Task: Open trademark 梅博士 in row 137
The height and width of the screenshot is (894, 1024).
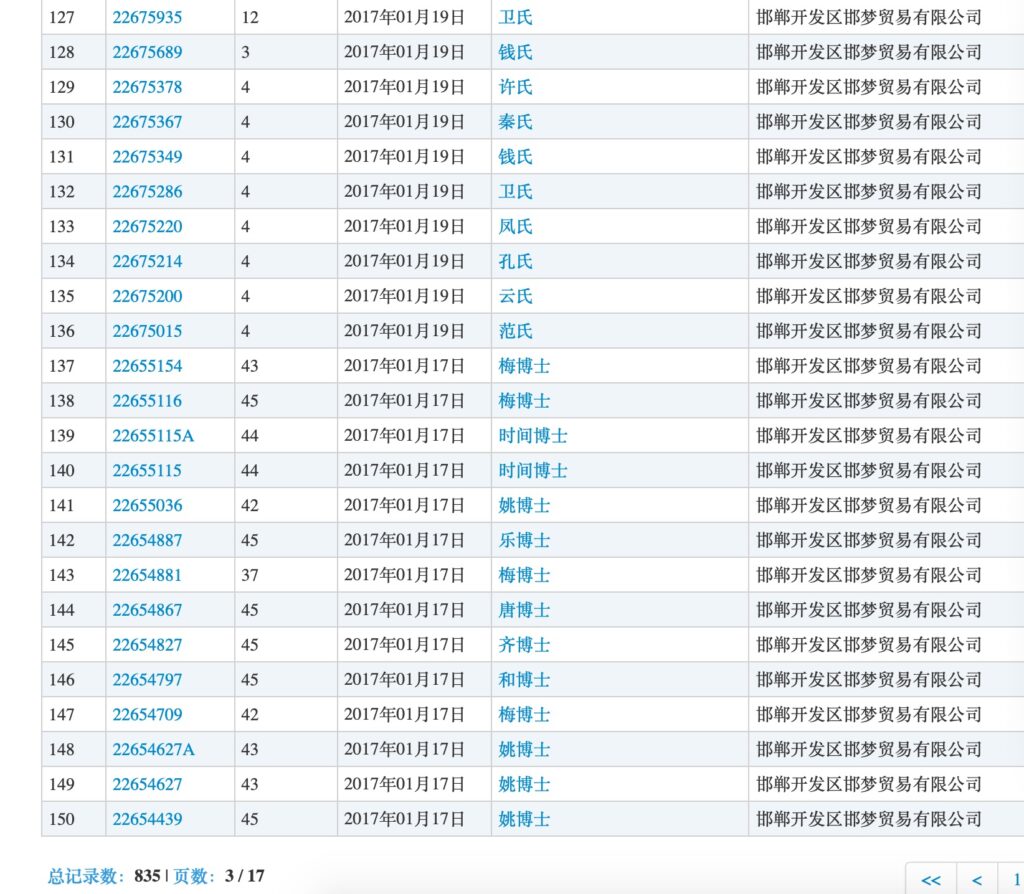Action: 524,366
